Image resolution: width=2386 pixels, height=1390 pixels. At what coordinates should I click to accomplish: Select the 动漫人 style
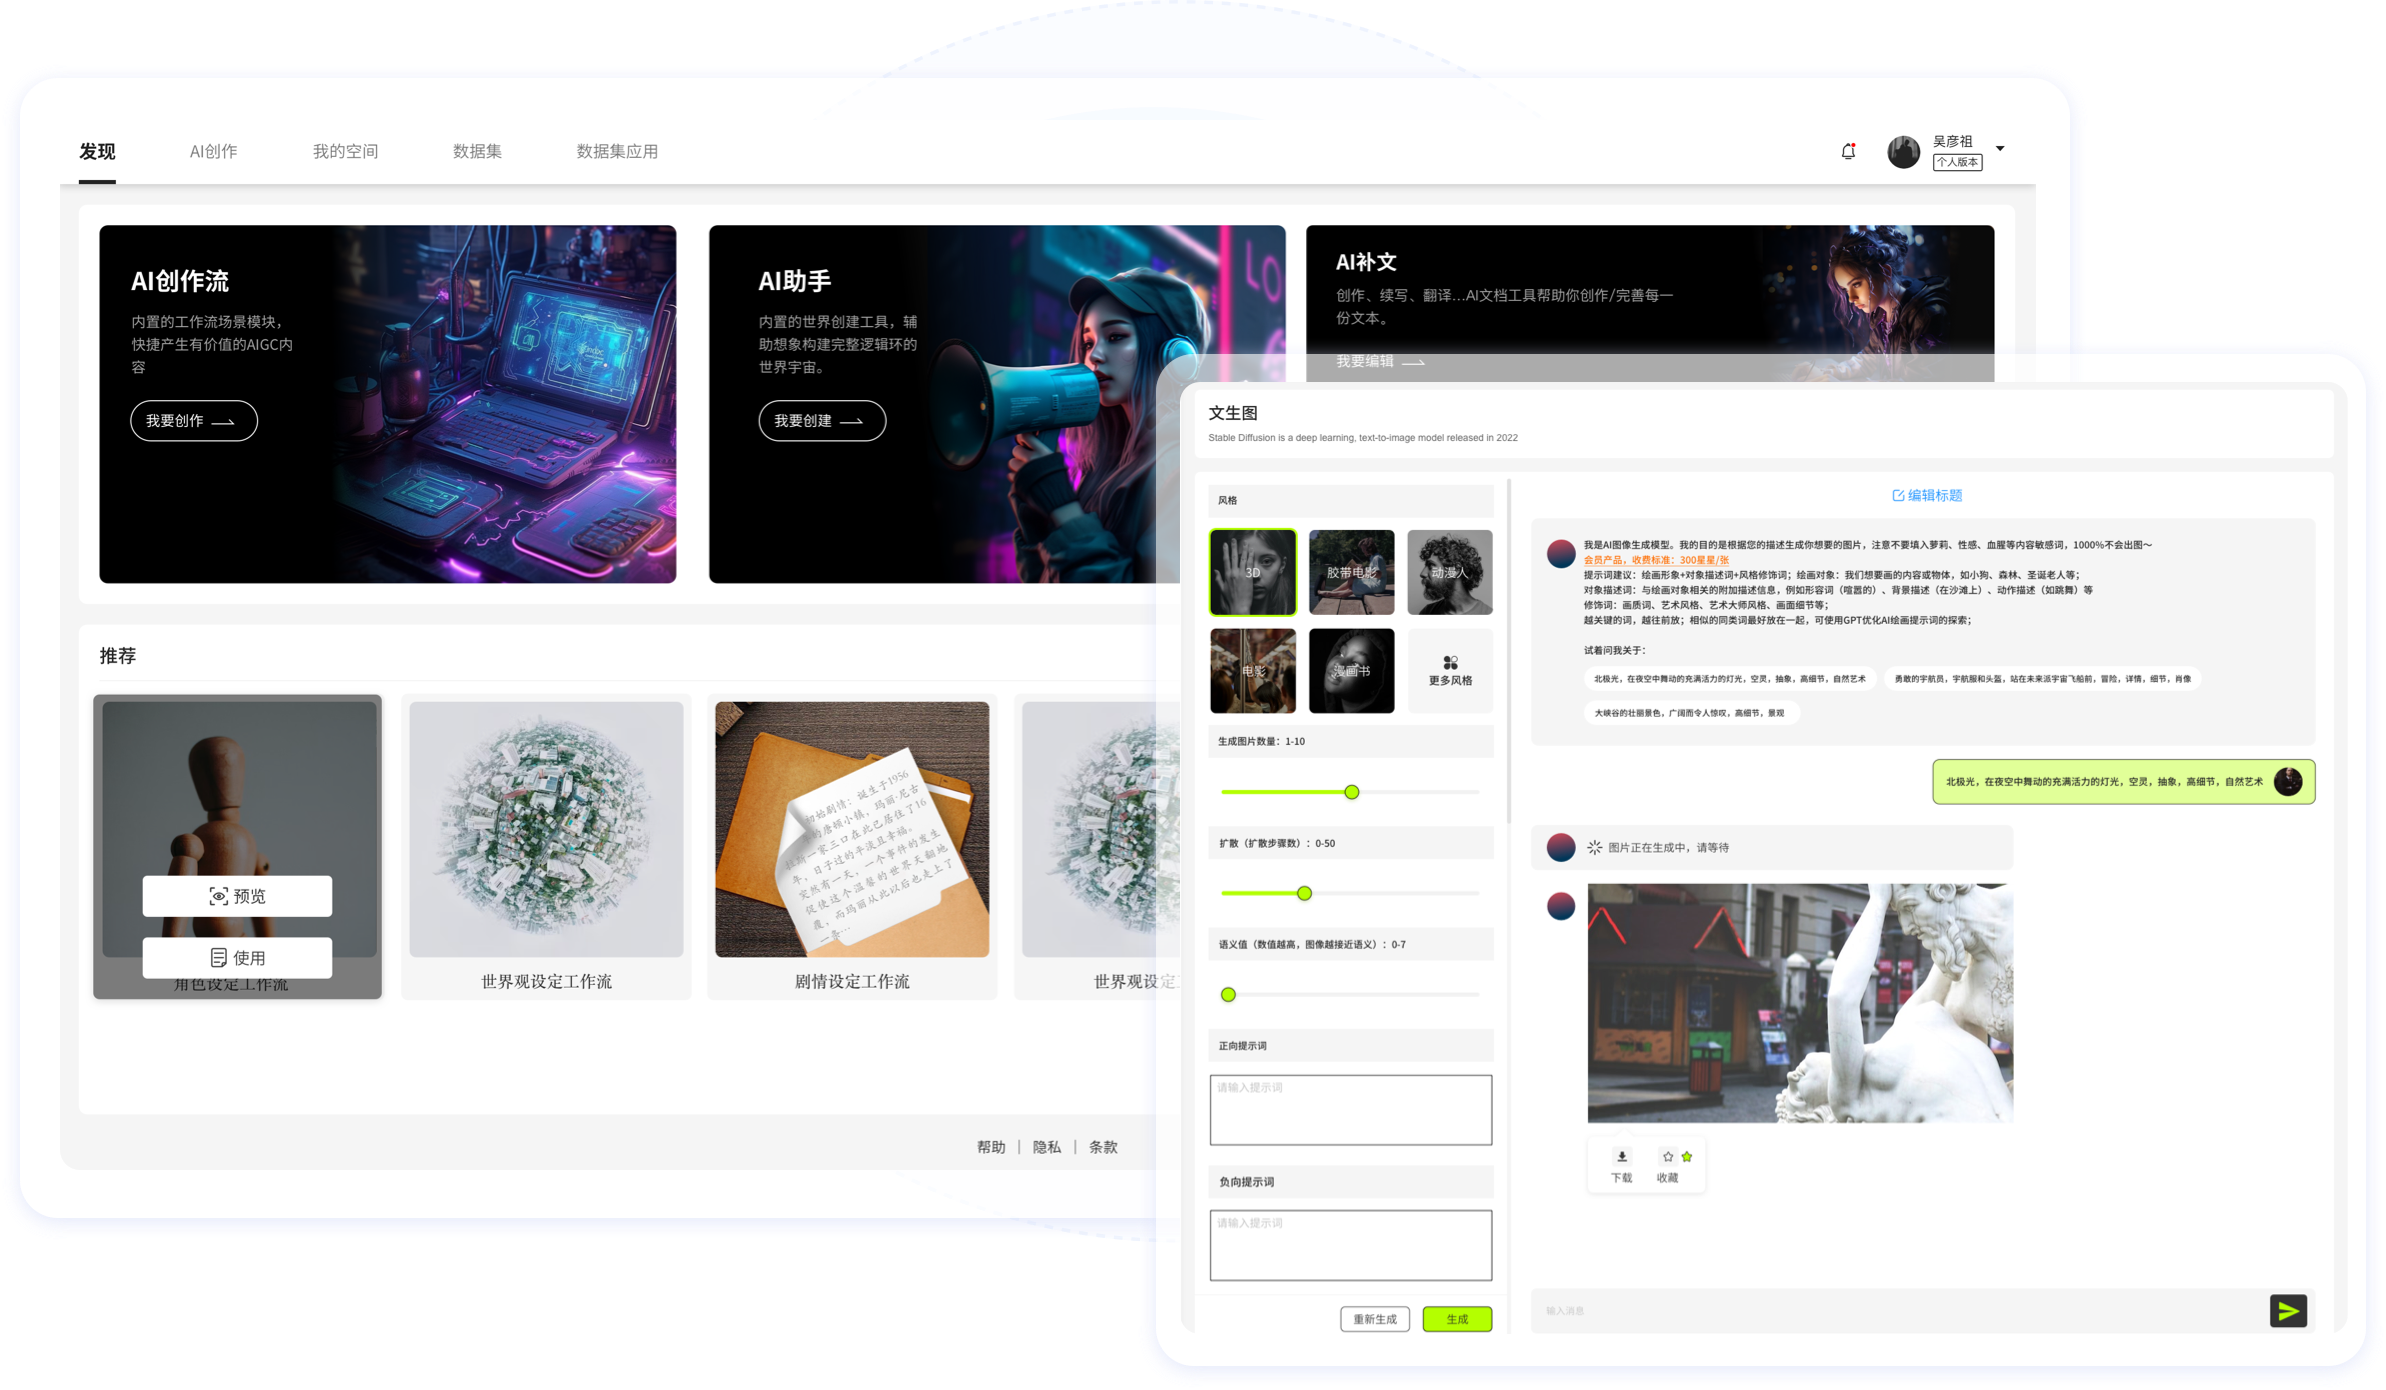pos(1450,572)
